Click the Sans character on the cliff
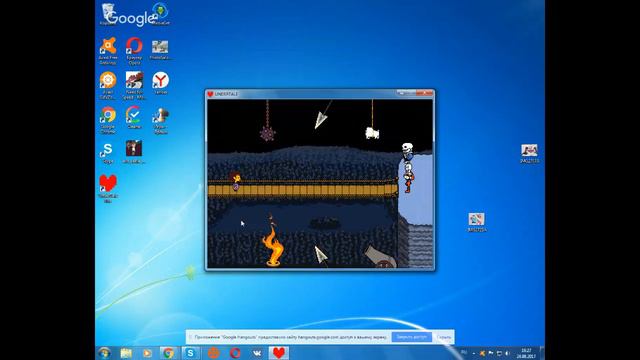This screenshot has height=360, width=640. tap(407, 151)
